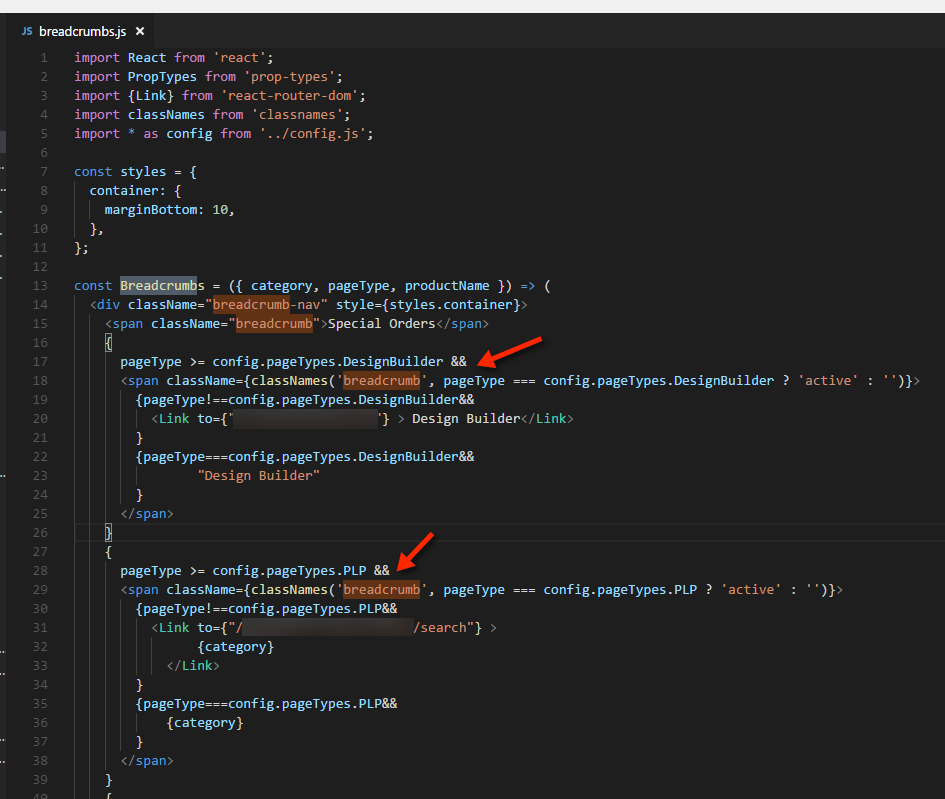Click the Special Orders span text
This screenshot has height=799, width=945.
click(x=381, y=324)
